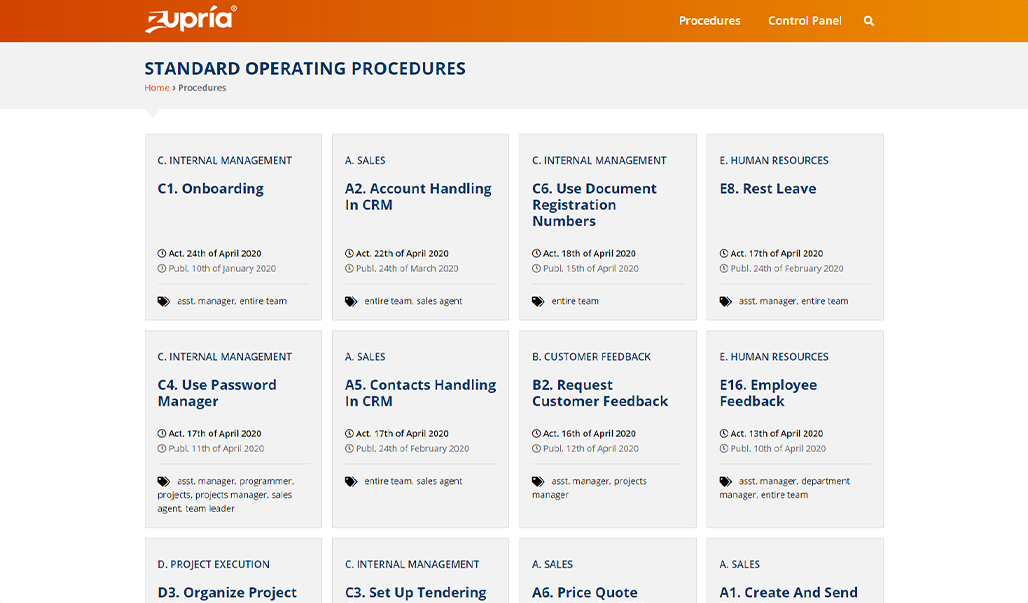Go to Home via breadcrumb link
The image size is (1028, 603).
pos(157,88)
